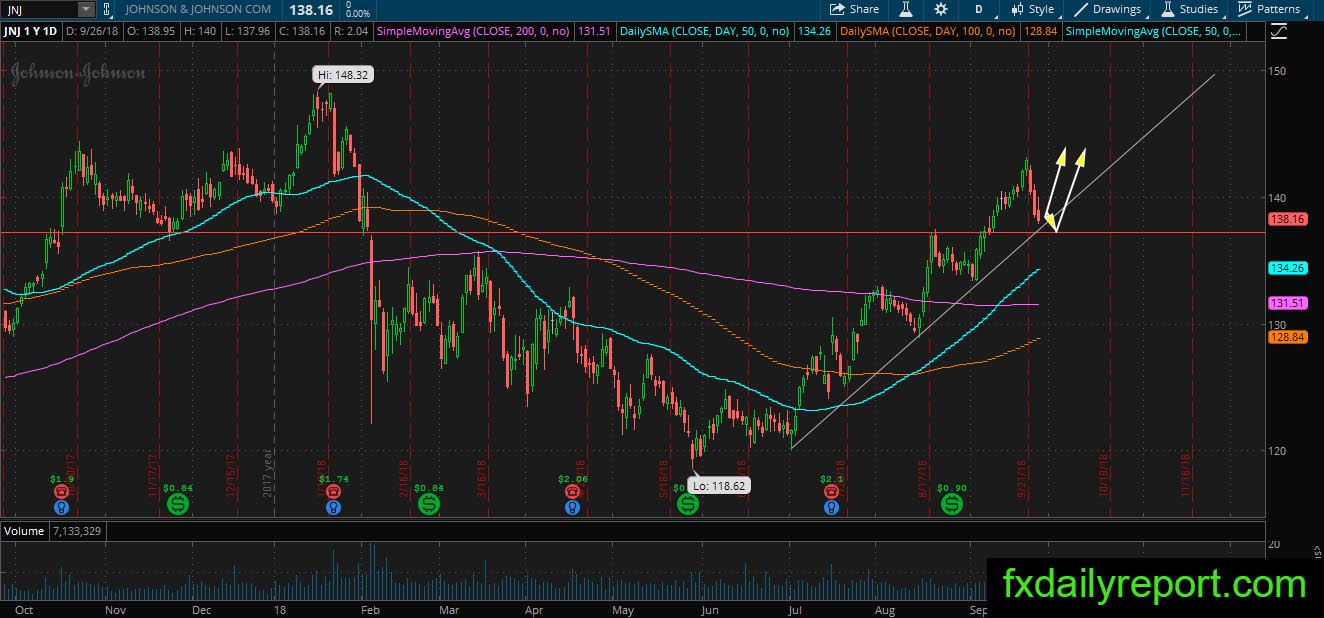Open the Patterns menu
Viewport: 1324px width, 618px height.
(x=1269, y=9)
